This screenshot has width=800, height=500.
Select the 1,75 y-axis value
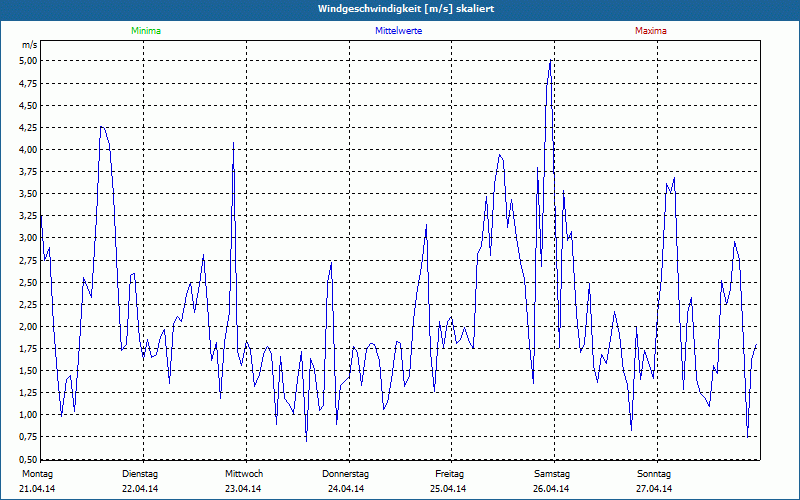pyautogui.click(x=29, y=349)
